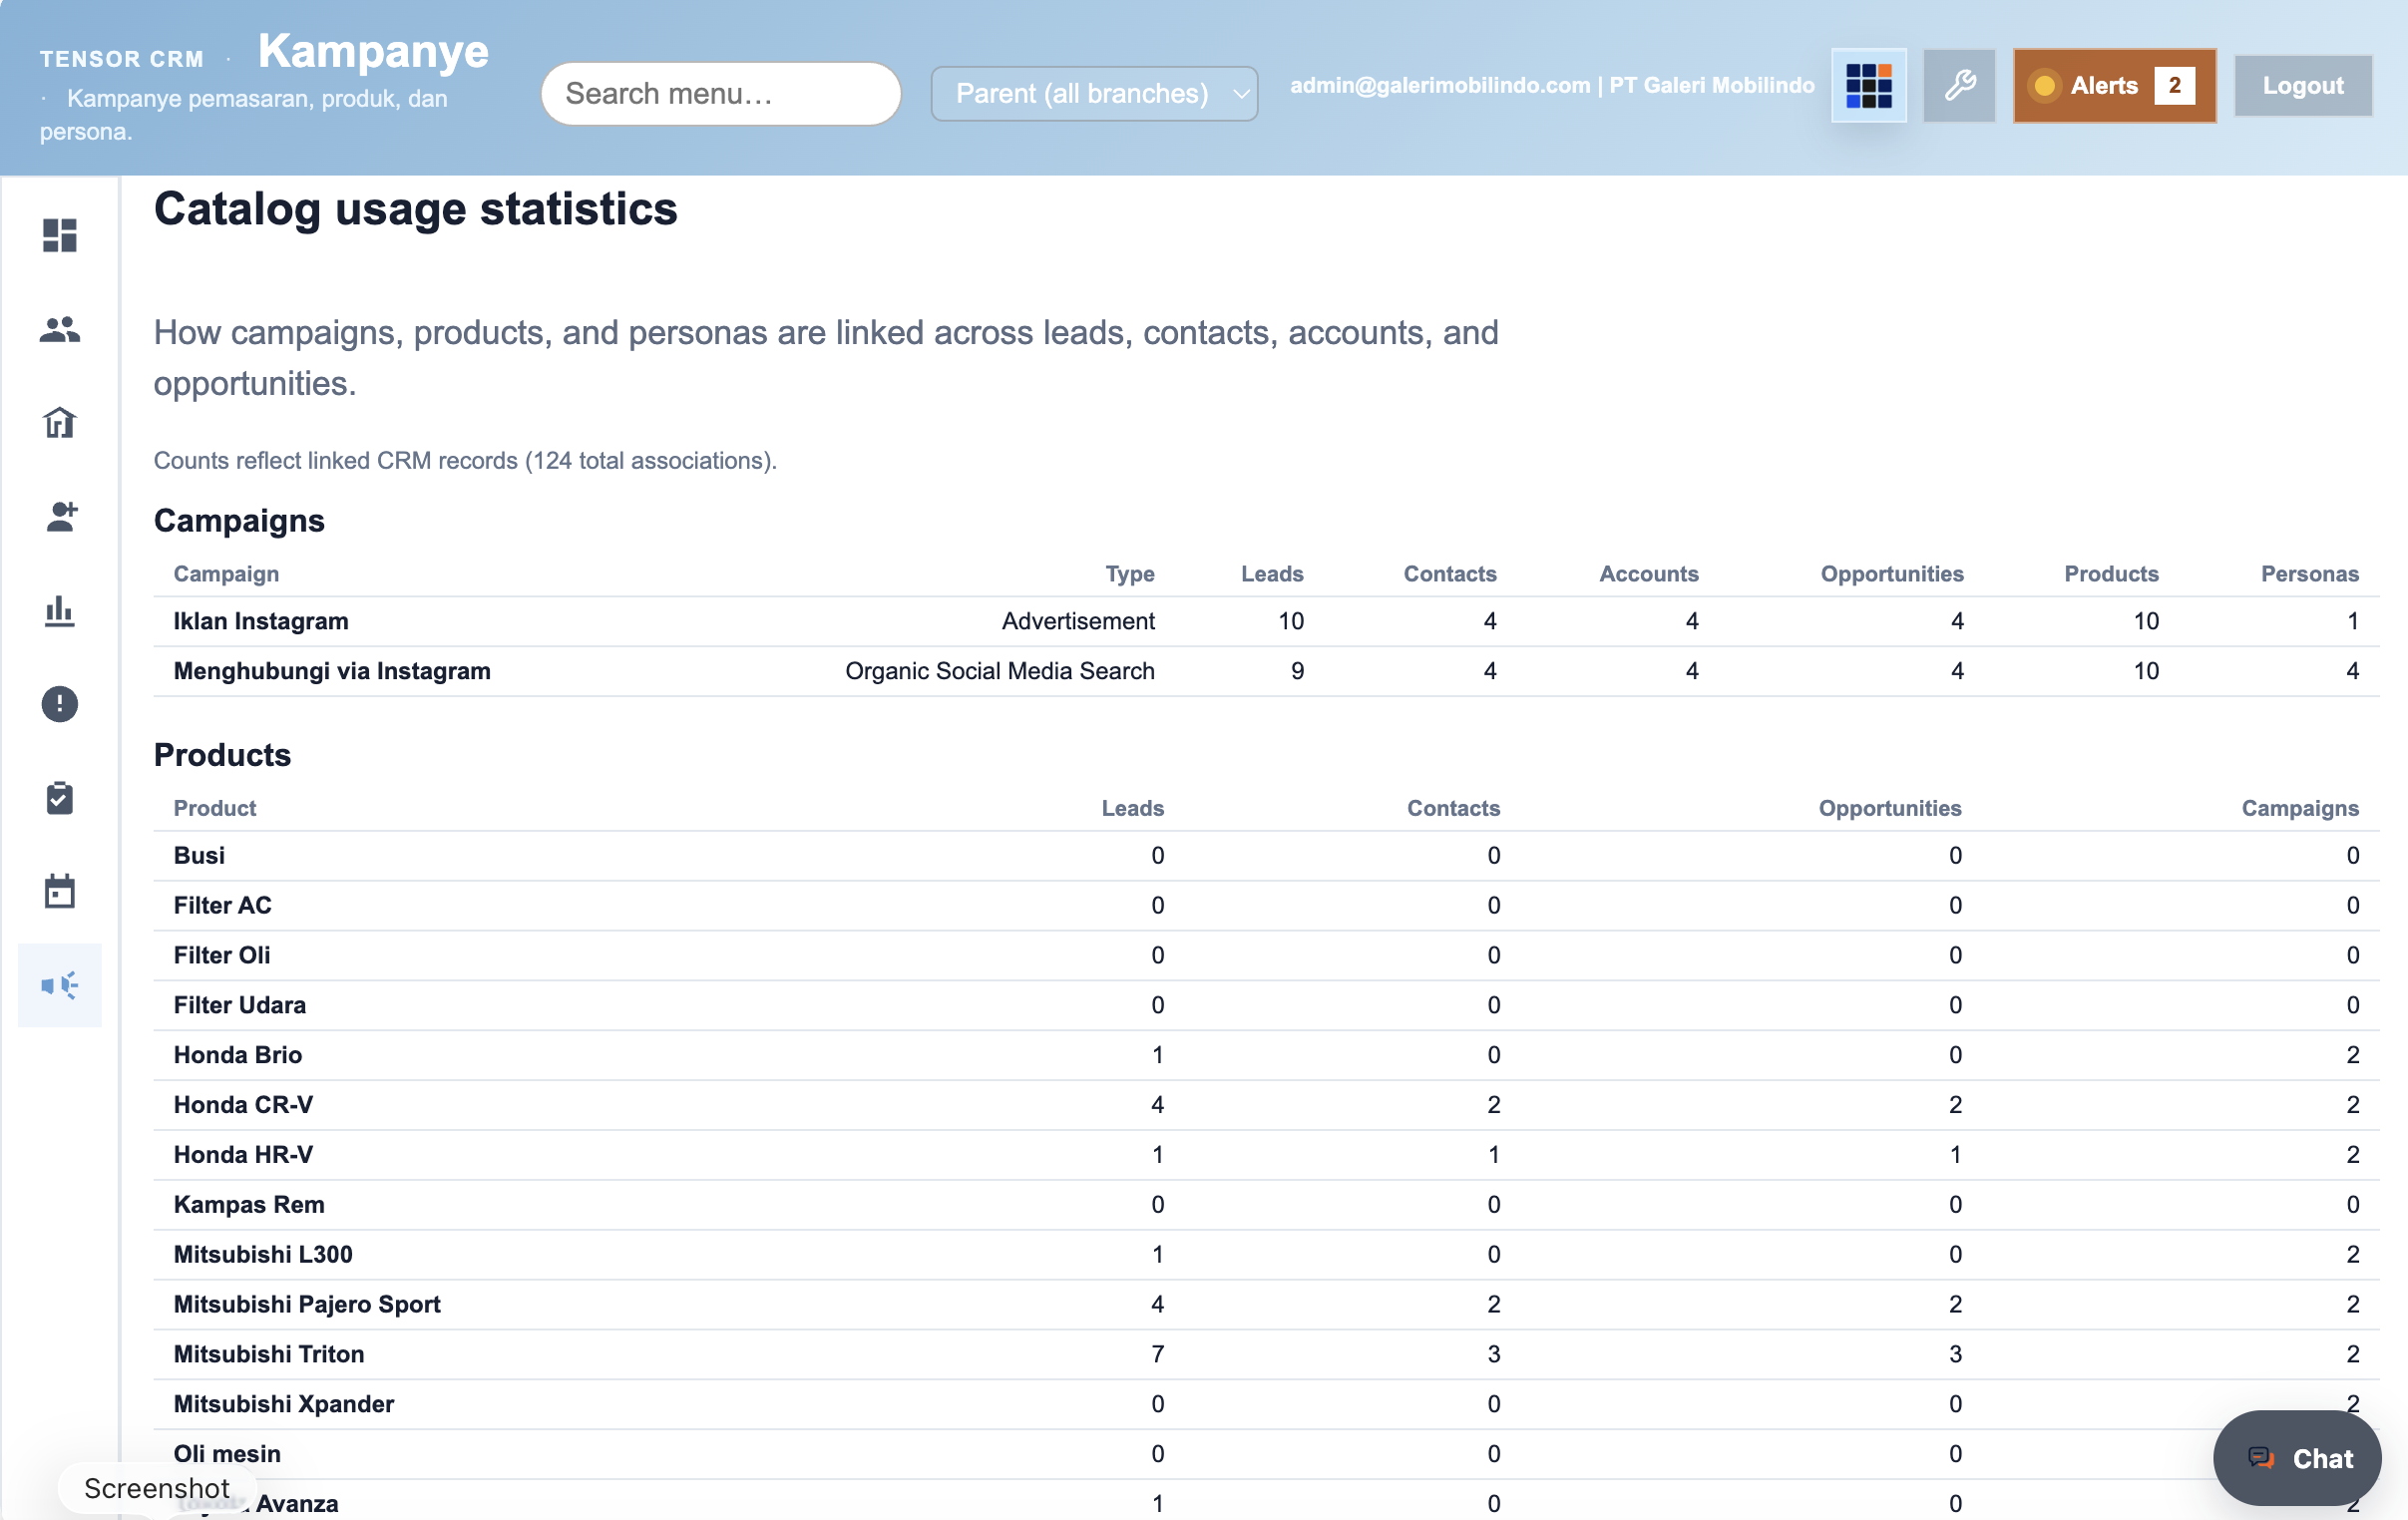Select the Iklan Instagram campaign row
Viewport: 2408px width, 1520px height.
tap(1266, 621)
